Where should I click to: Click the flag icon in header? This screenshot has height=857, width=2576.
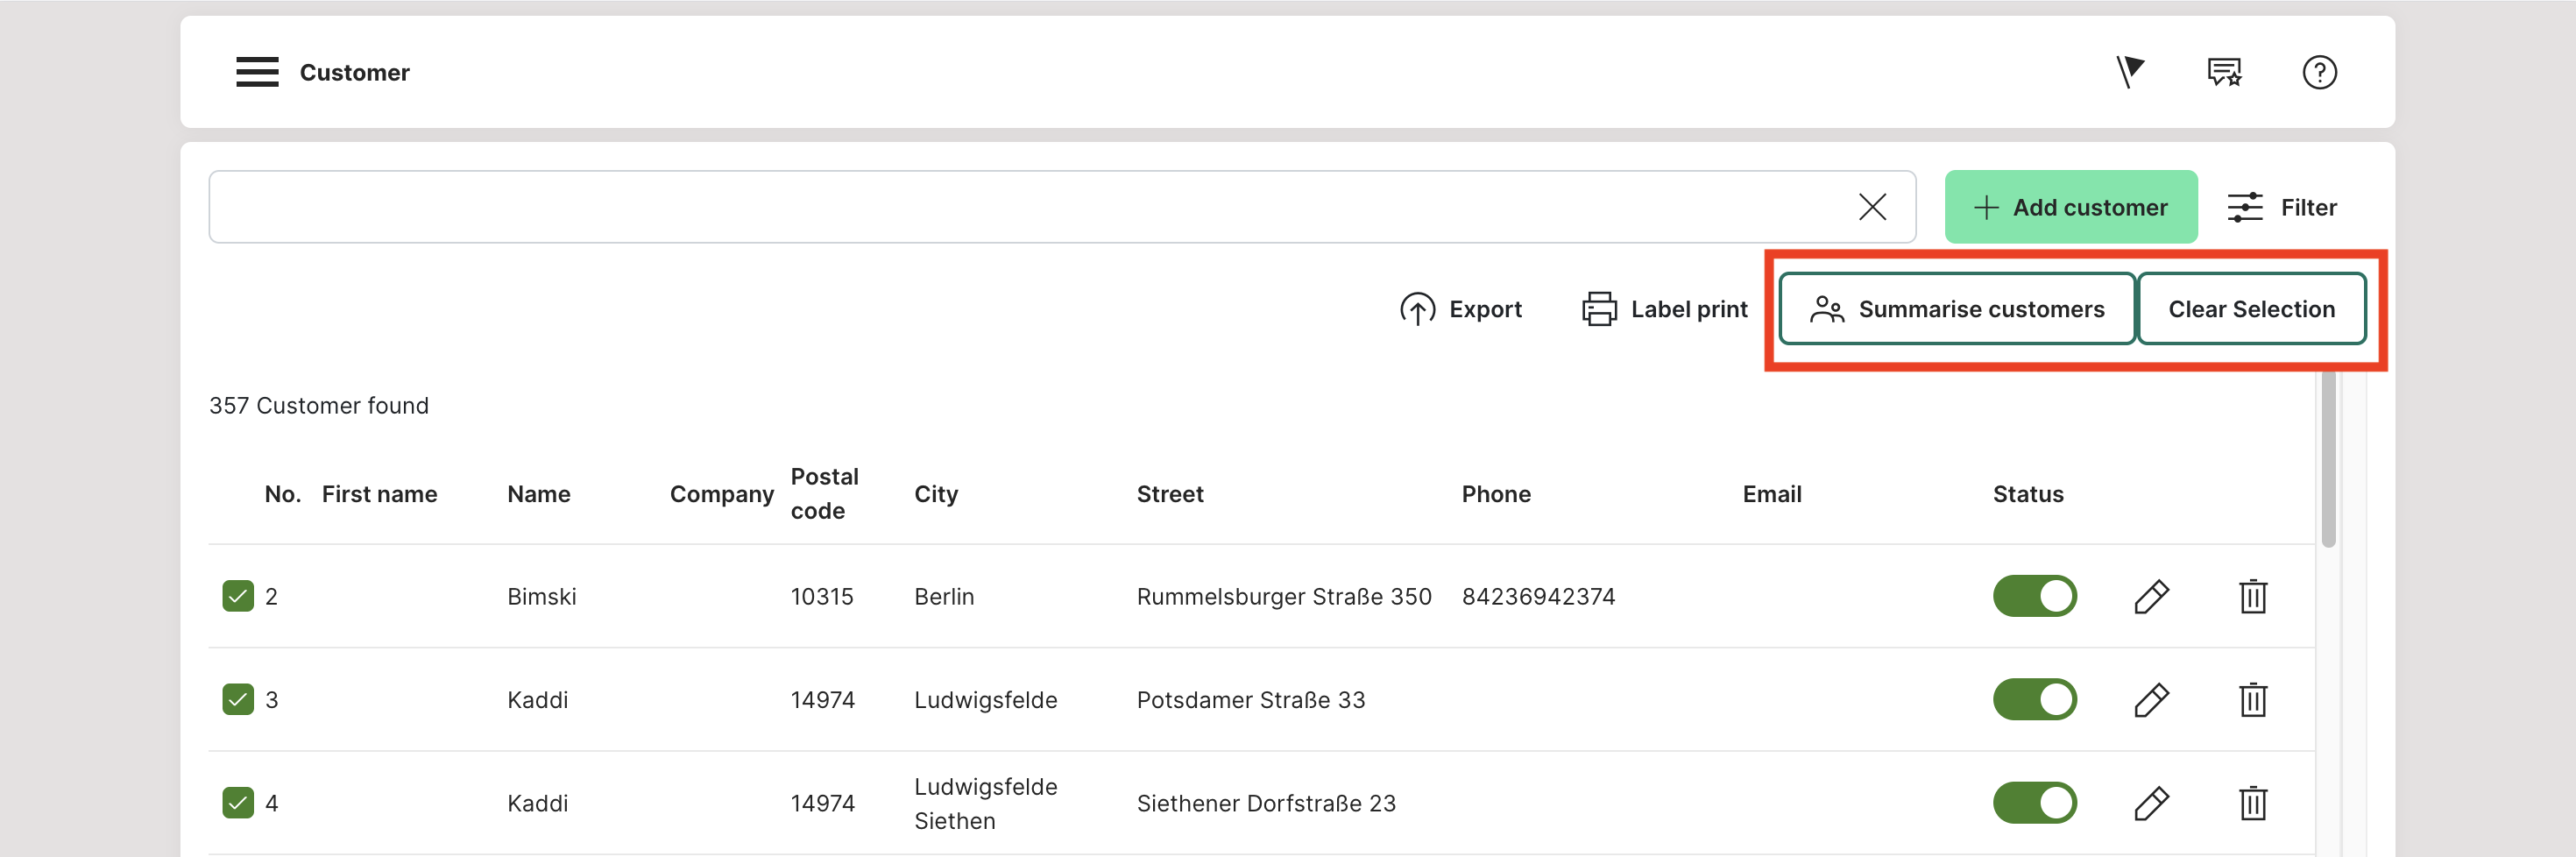coord(2129,72)
